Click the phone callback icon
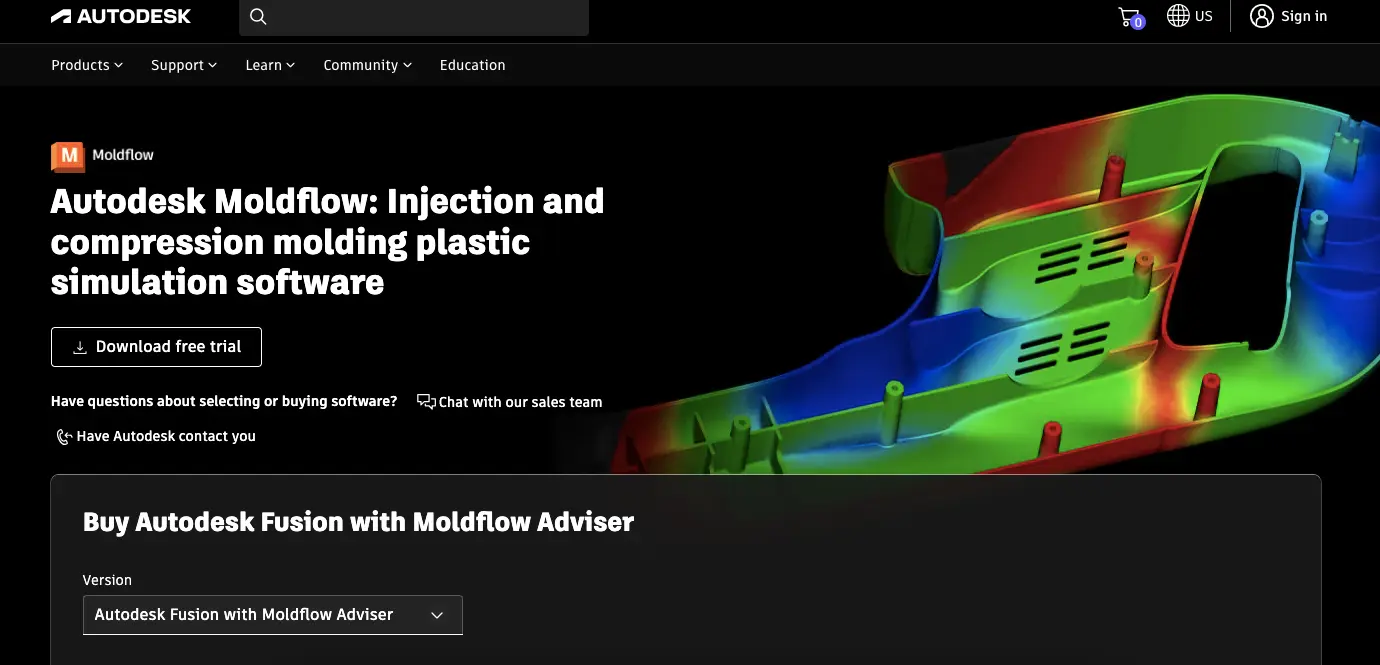This screenshot has width=1380, height=665. tap(64, 436)
